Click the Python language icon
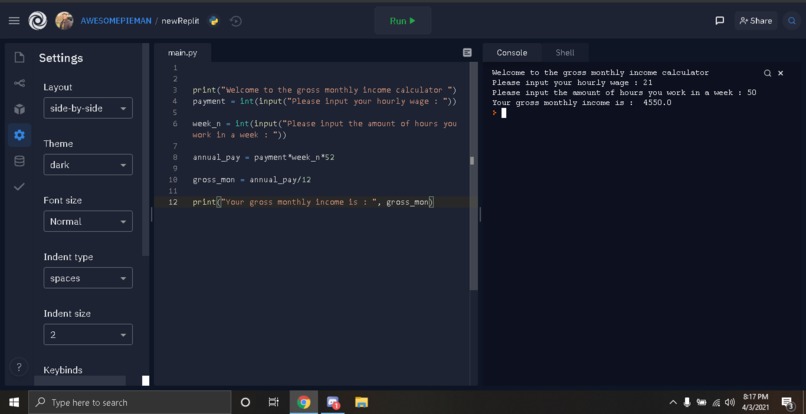 [213, 21]
